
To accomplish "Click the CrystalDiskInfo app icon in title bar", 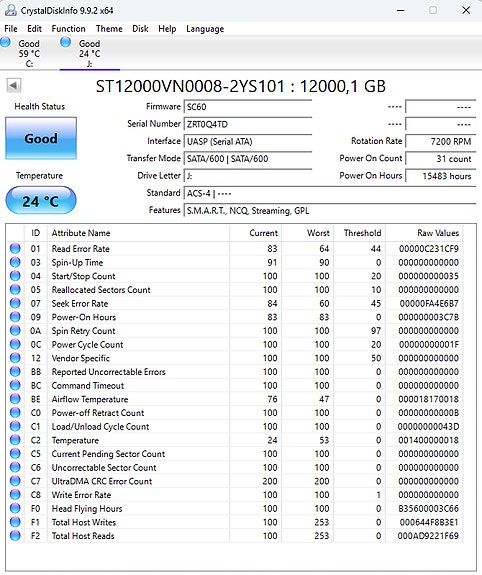I will (11, 10).
